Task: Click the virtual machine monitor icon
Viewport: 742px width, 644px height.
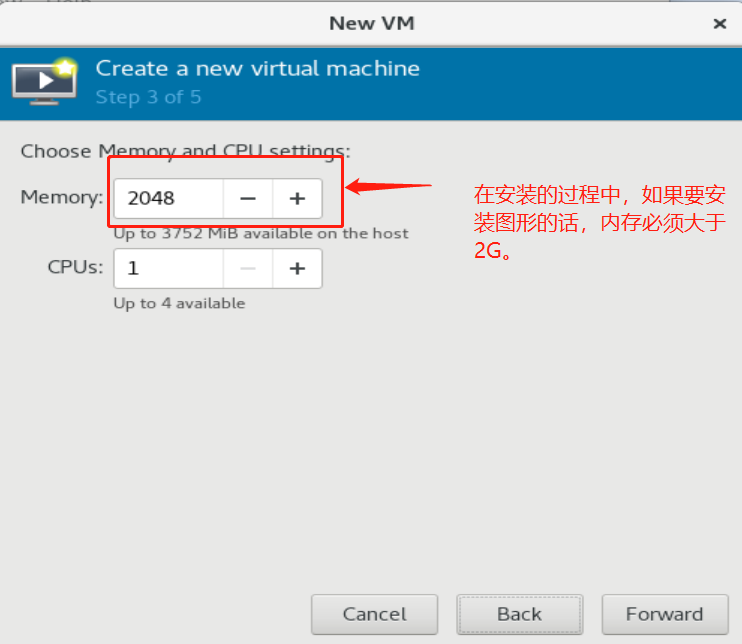Action: (44, 81)
